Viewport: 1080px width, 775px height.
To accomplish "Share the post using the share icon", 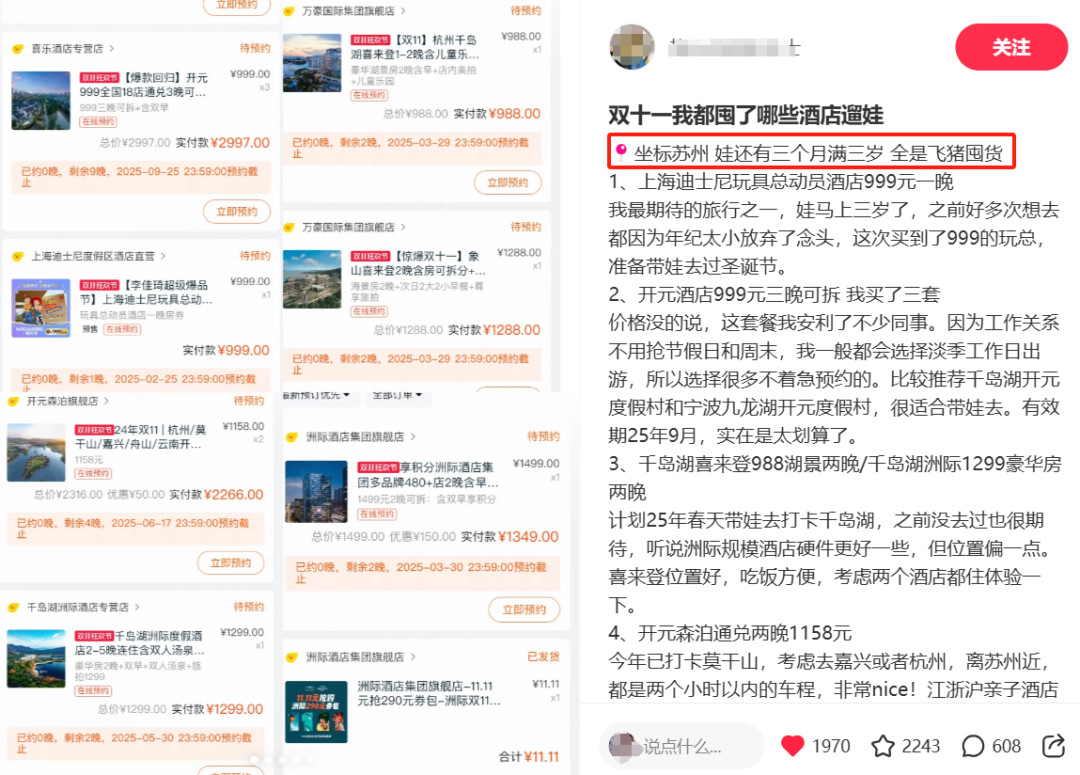I will coord(1053,746).
